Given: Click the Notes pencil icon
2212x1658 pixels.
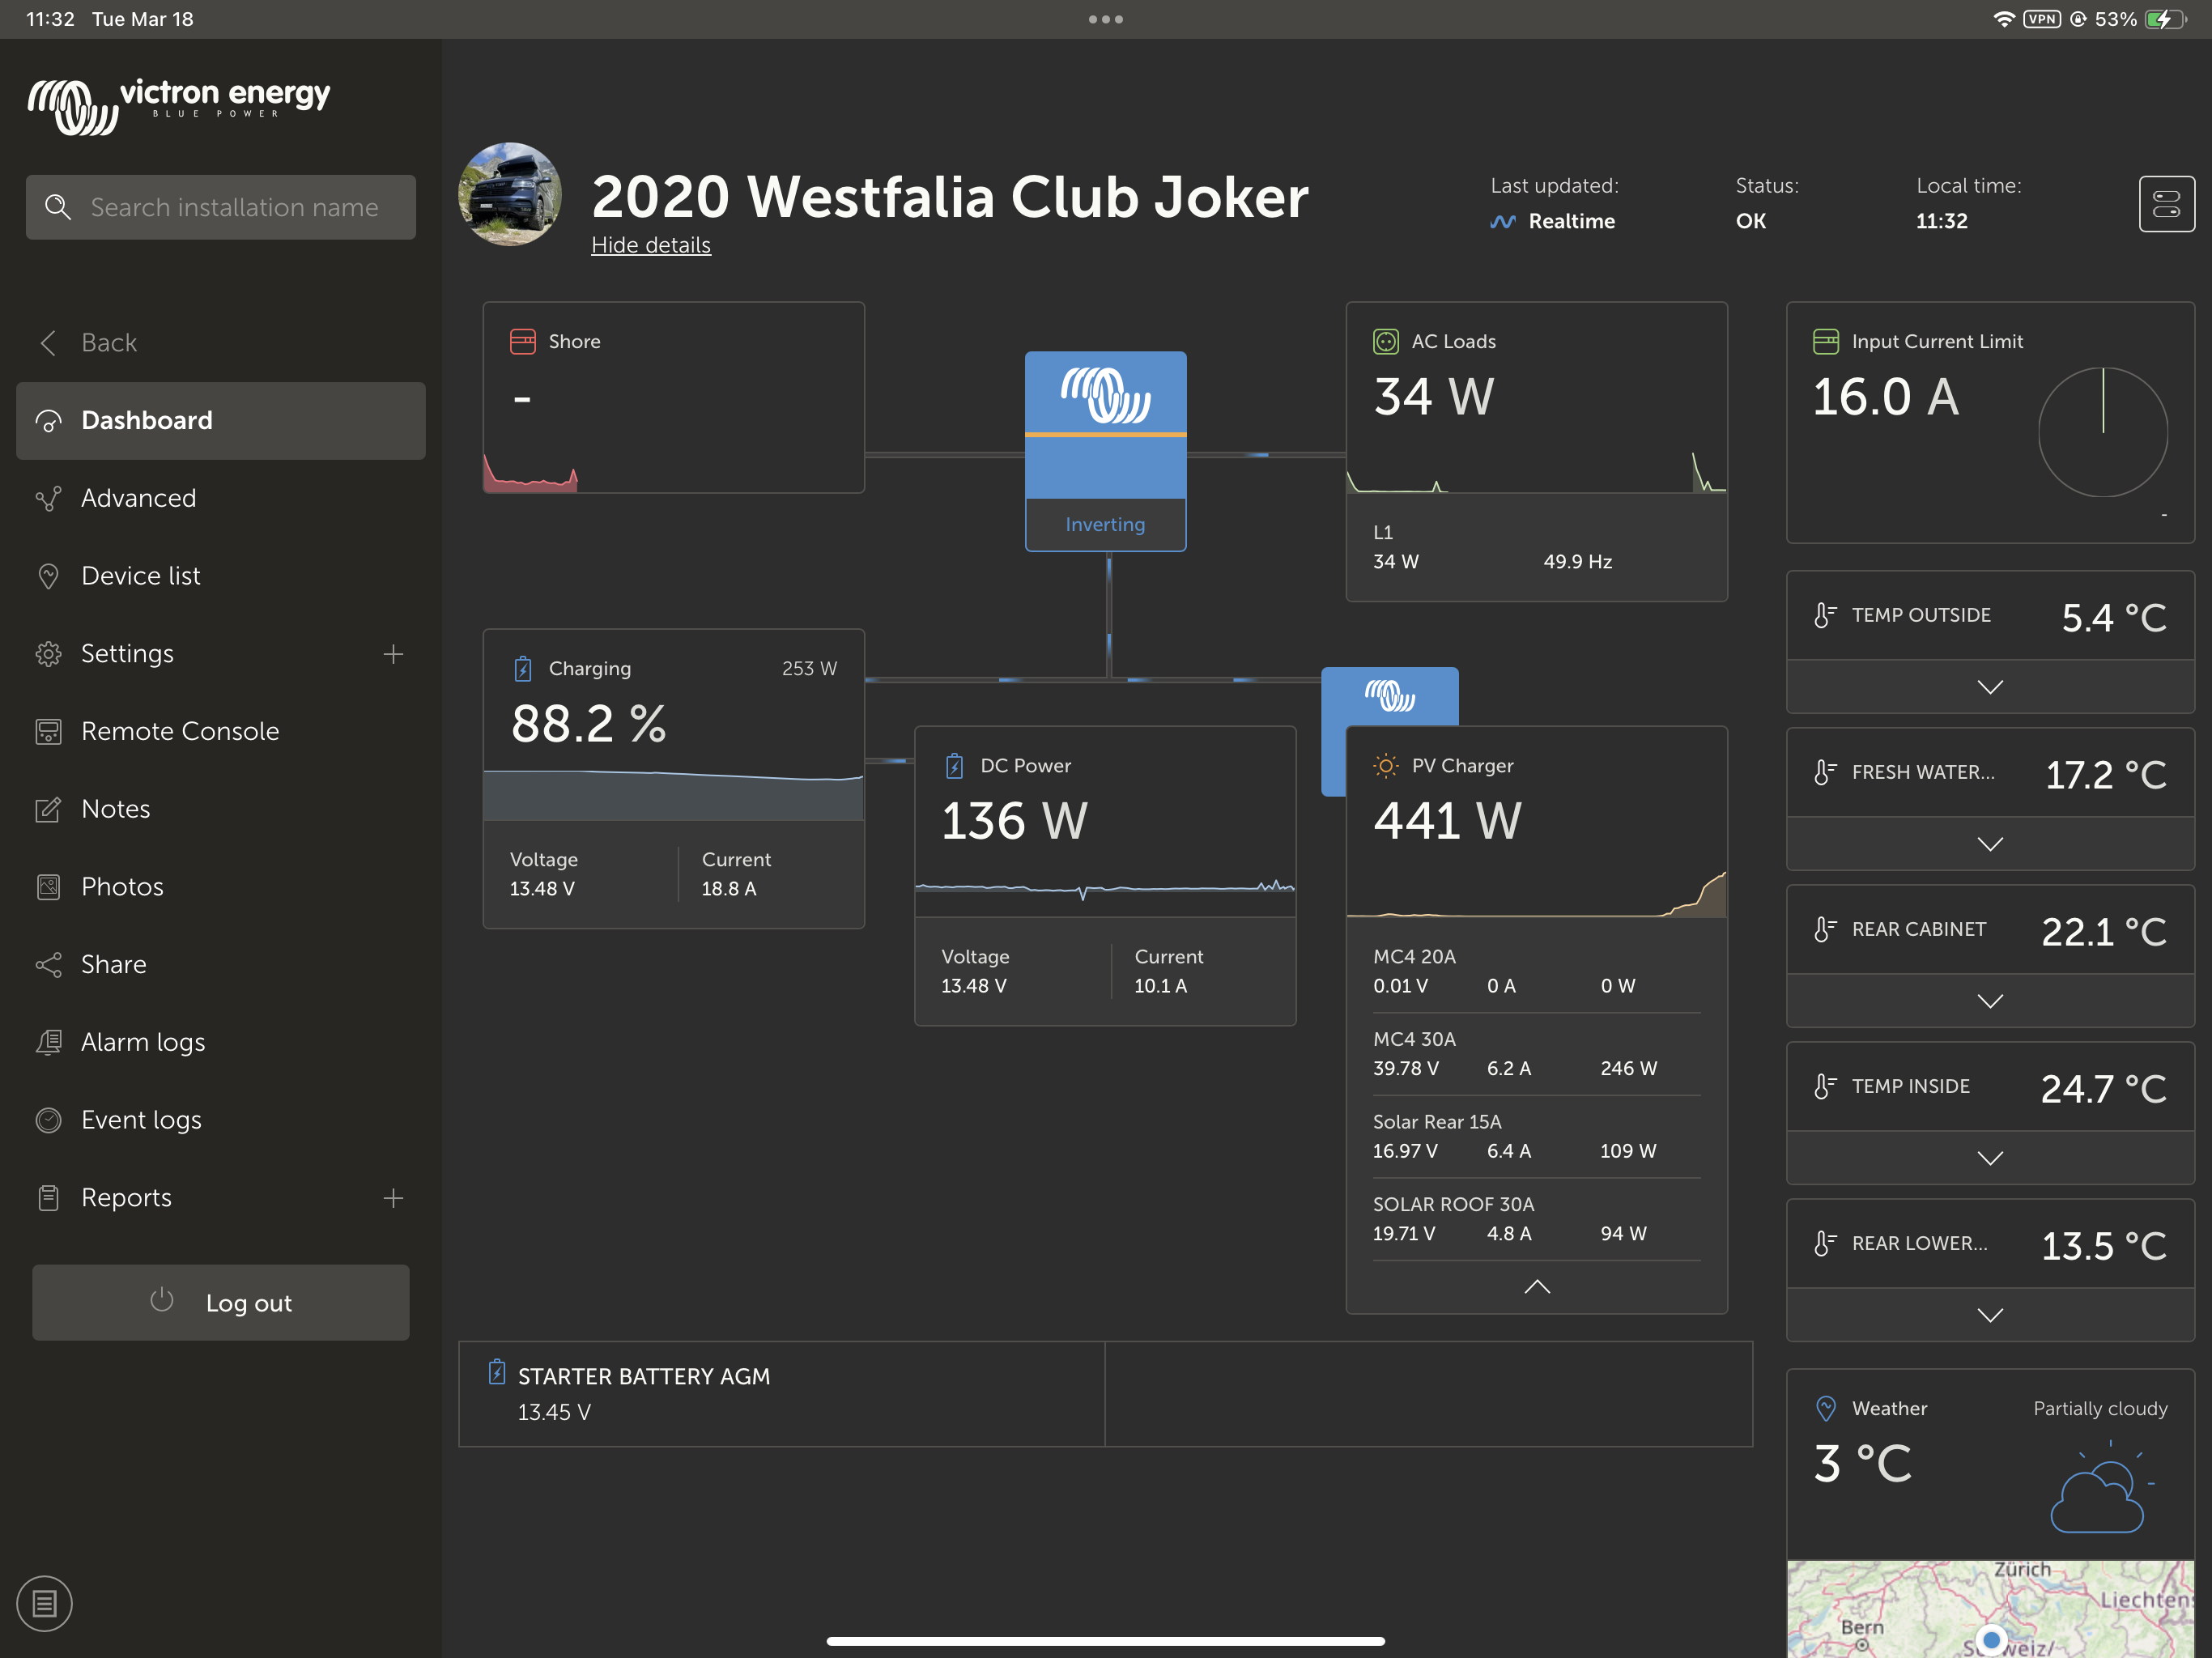Looking at the screenshot, I should (48, 809).
